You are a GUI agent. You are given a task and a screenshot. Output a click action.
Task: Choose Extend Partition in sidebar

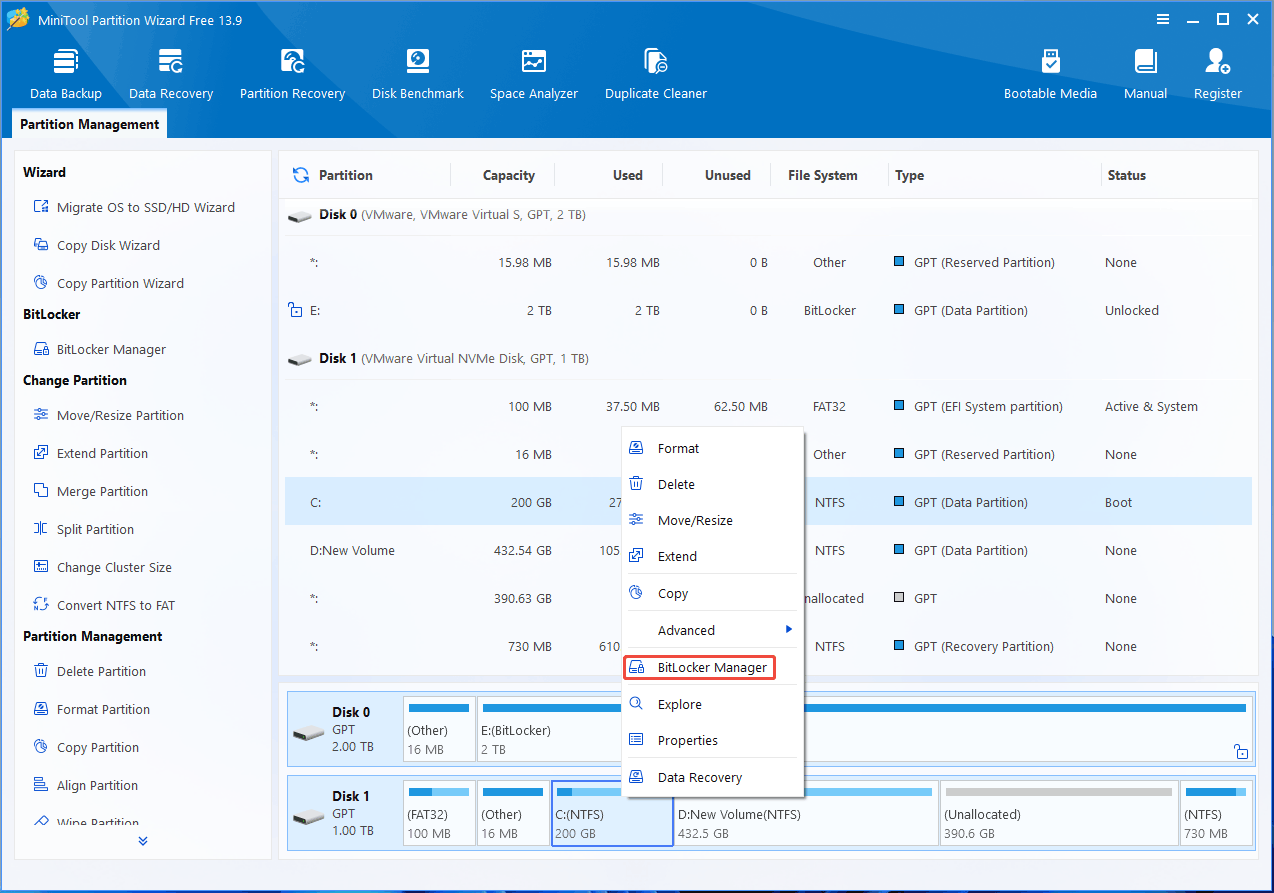(x=90, y=453)
